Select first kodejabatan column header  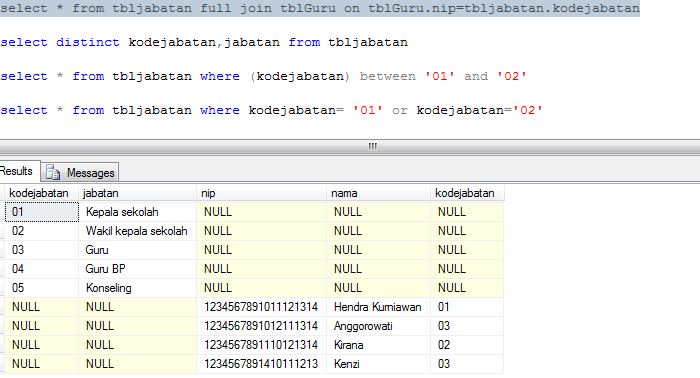42,193
